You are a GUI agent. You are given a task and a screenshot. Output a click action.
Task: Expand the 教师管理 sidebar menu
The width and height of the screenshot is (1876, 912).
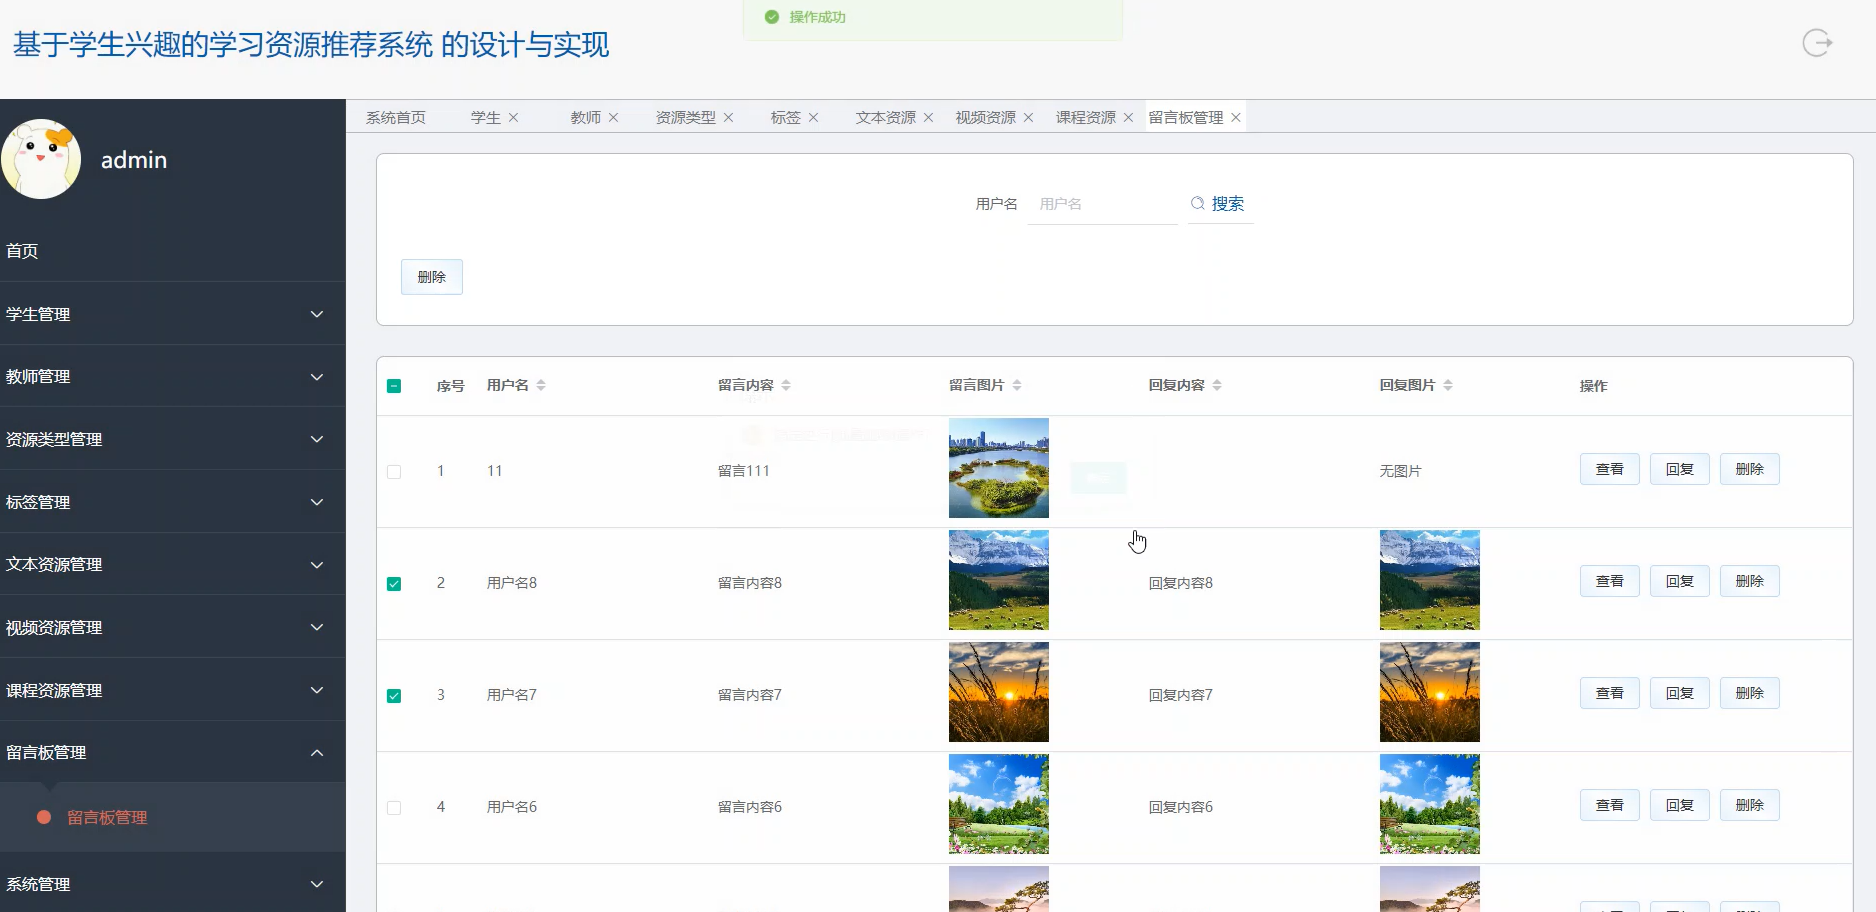click(x=172, y=377)
